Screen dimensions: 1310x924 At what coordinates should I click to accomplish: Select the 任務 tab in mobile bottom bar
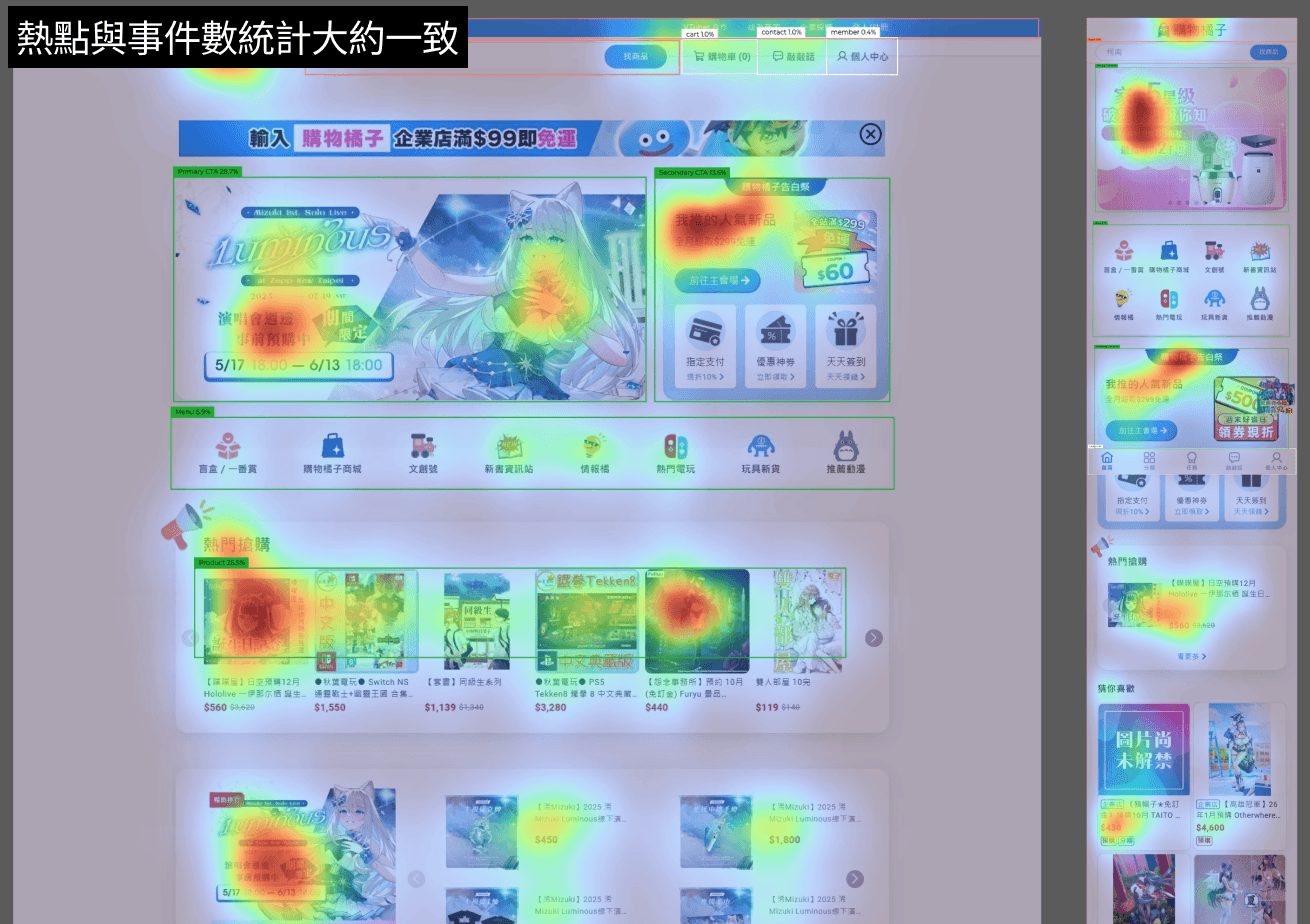pyautogui.click(x=1191, y=461)
